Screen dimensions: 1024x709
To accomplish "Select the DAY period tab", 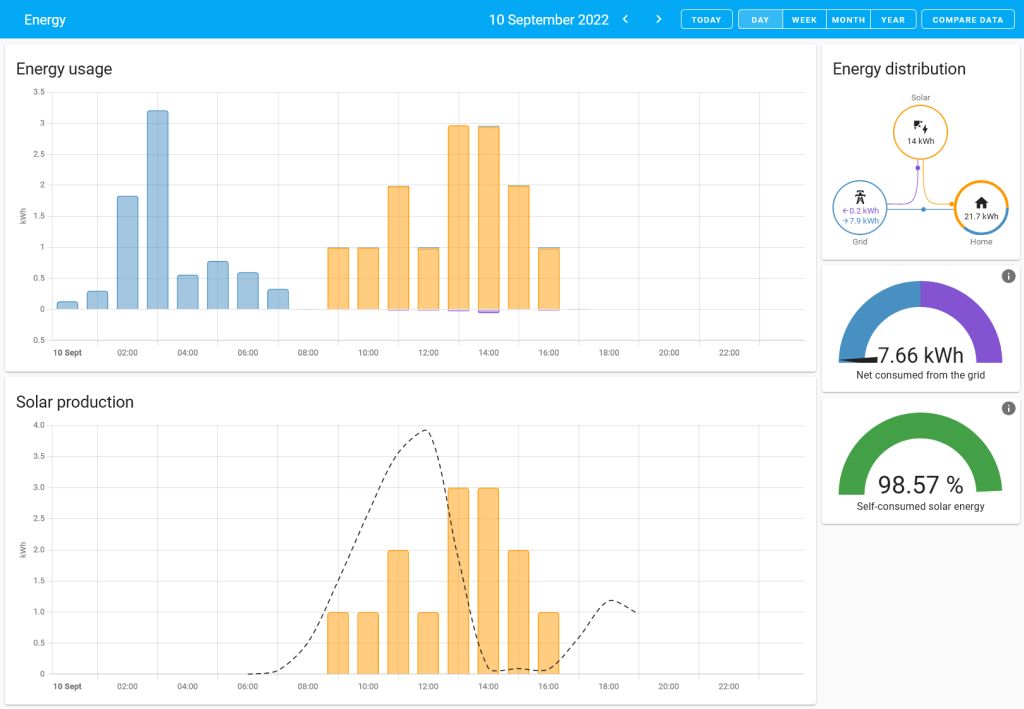I will [760, 20].
